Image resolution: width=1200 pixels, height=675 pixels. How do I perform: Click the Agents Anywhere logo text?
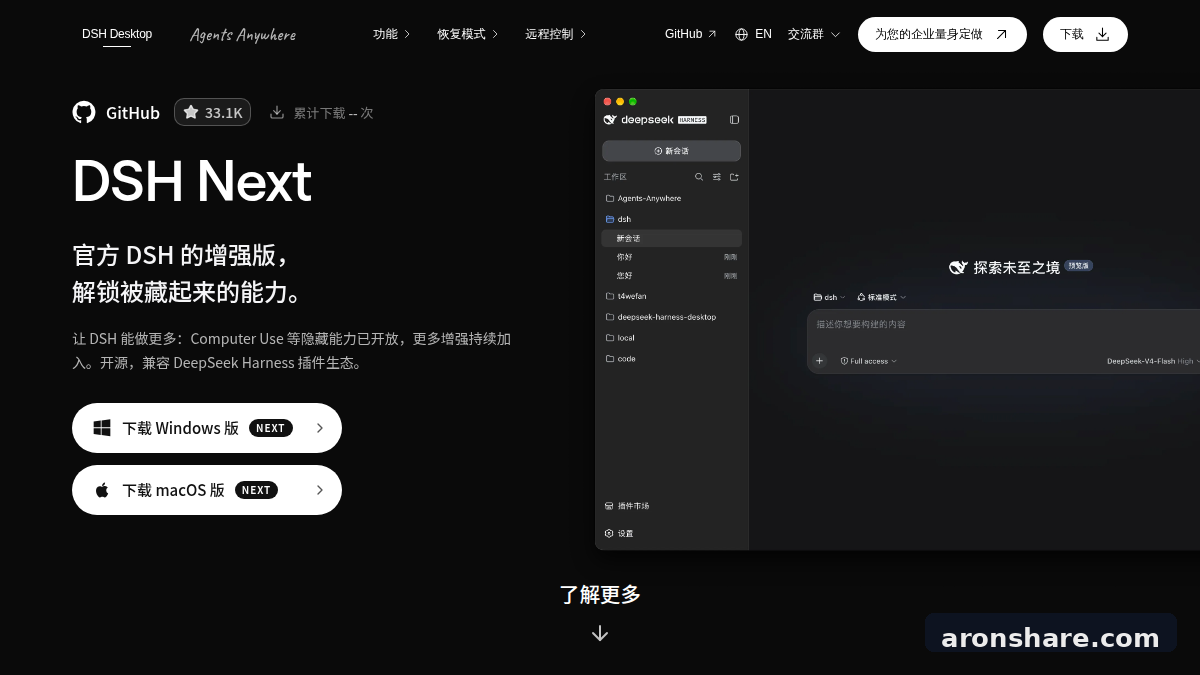(x=243, y=35)
